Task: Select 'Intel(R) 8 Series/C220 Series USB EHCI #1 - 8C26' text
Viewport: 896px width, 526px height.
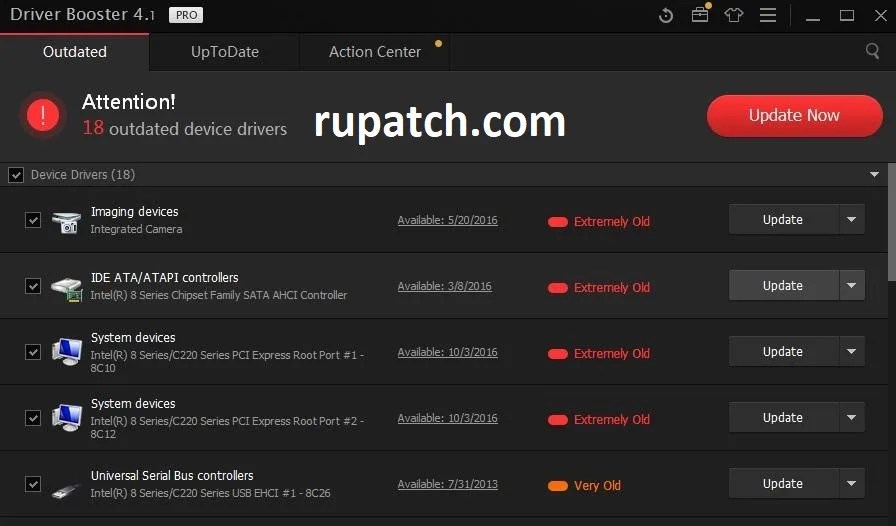Action: pos(210,493)
